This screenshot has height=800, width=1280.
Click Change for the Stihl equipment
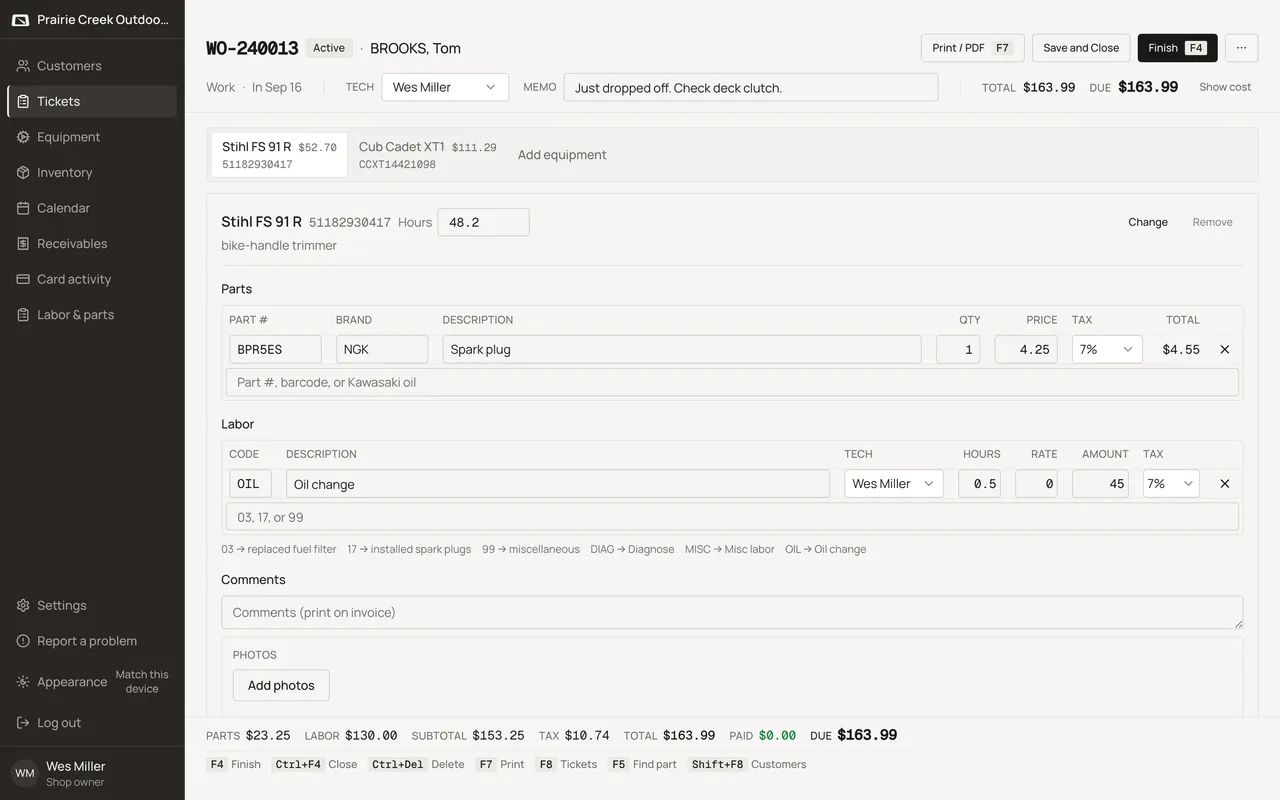point(1148,222)
